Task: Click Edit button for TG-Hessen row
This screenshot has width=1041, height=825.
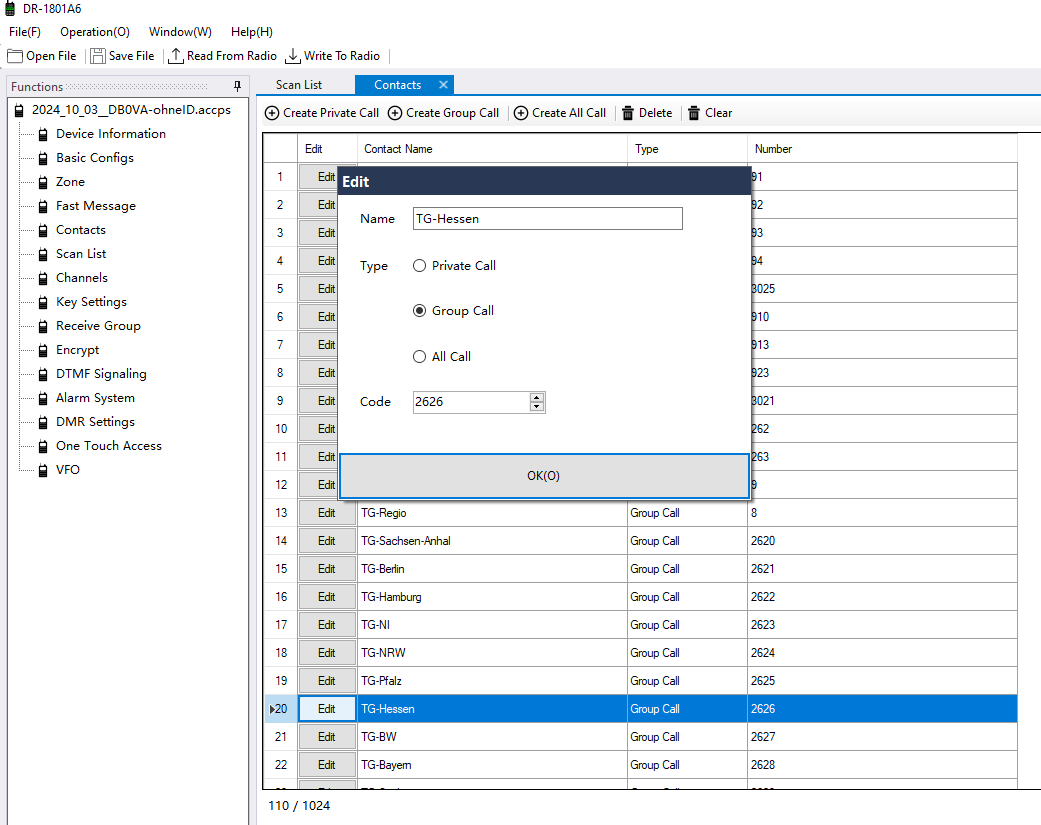Action: tap(327, 709)
